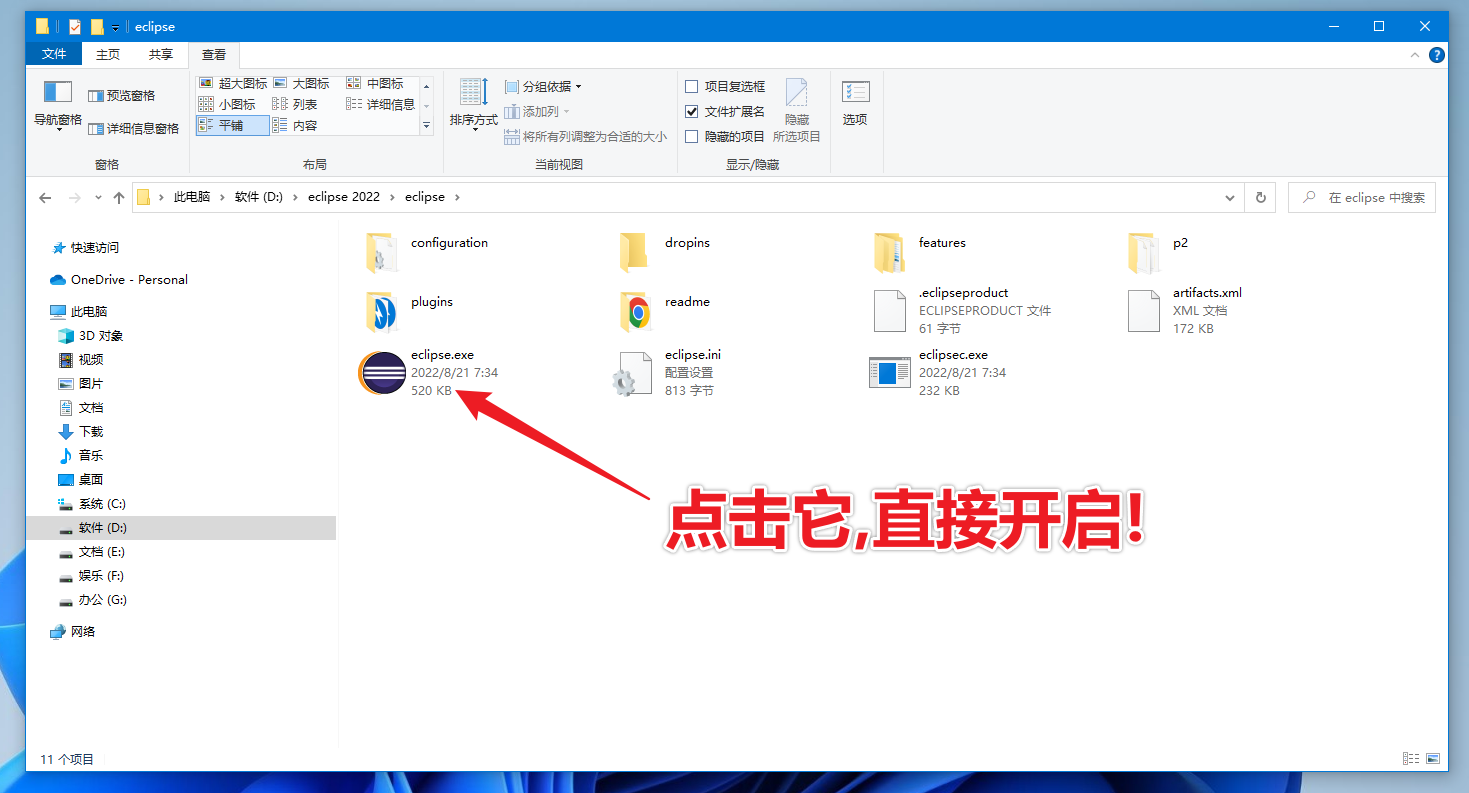Screen dimensions: 1469x793
Task: Open the features folder
Action: (x=889, y=252)
